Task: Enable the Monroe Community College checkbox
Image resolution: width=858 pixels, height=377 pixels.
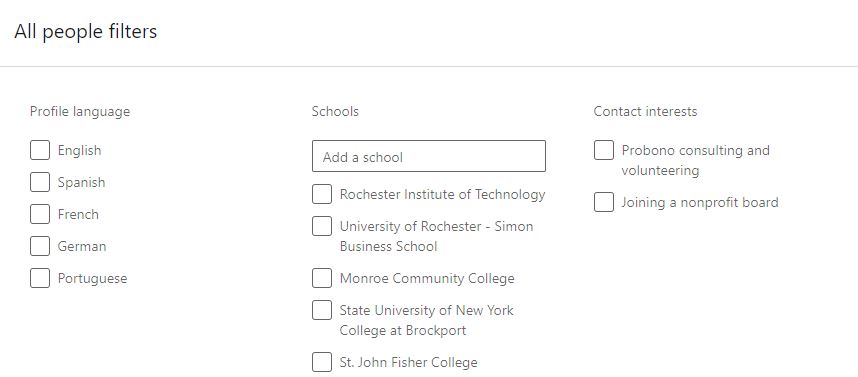Action: tap(322, 278)
